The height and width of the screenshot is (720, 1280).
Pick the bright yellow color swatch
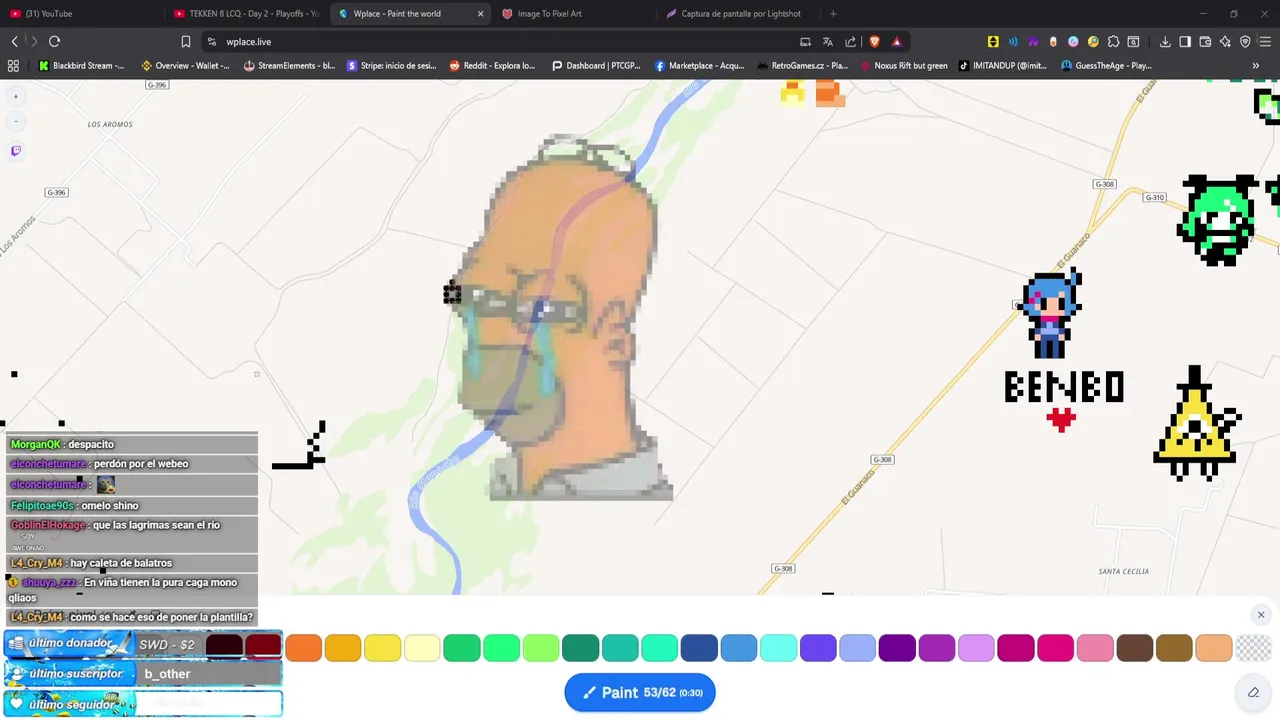point(382,647)
